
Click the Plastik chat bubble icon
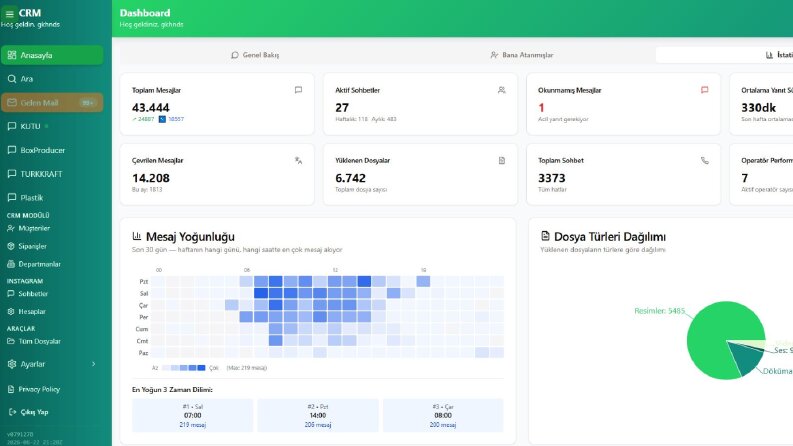tap(12, 198)
